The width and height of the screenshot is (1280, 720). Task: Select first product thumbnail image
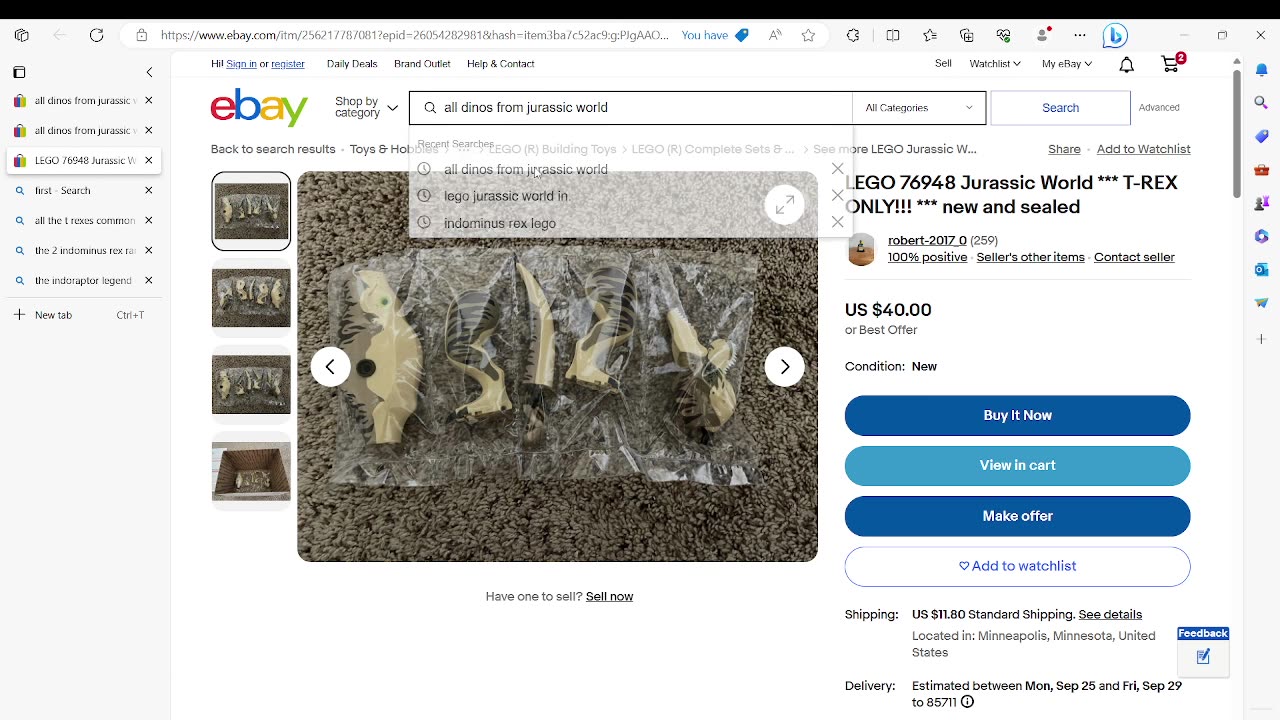click(x=251, y=211)
